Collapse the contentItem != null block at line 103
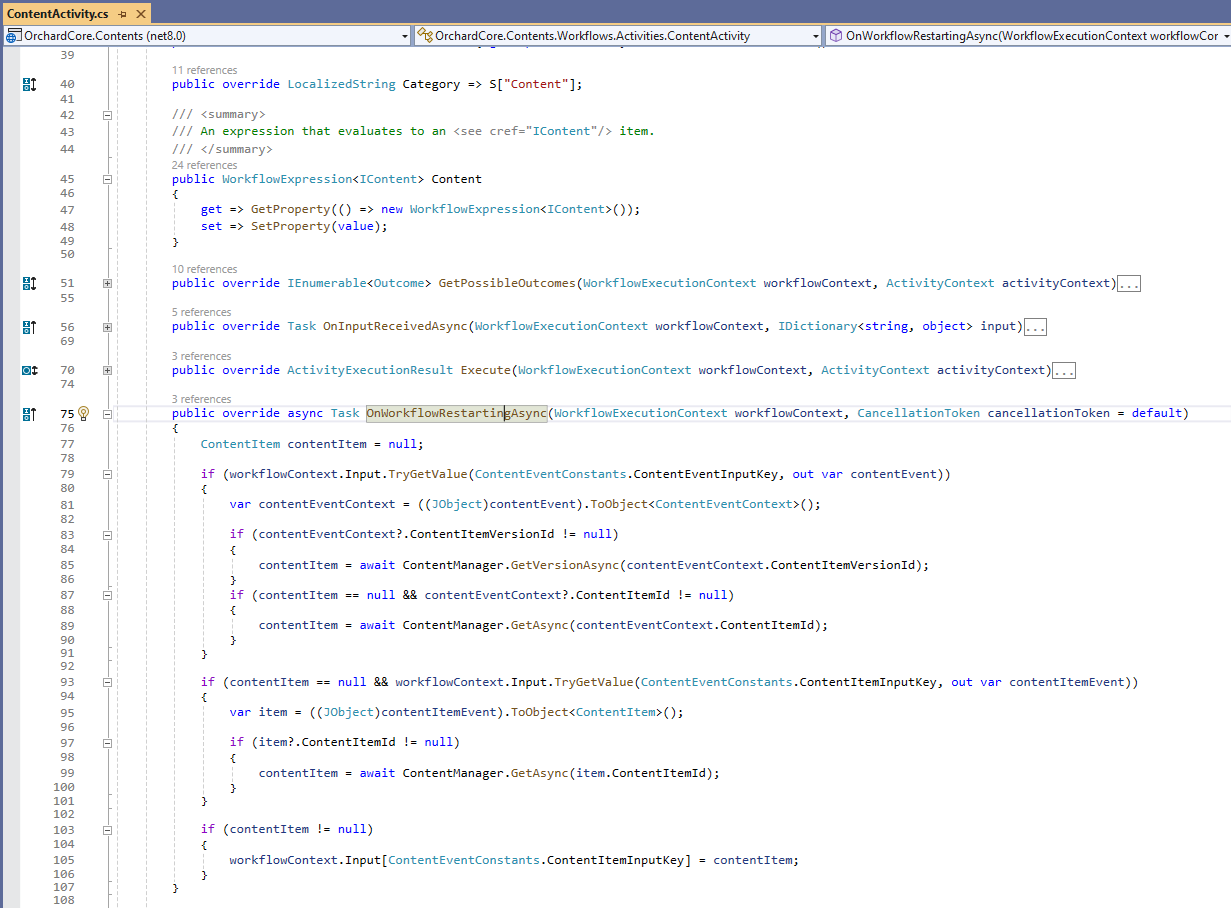 [108, 830]
